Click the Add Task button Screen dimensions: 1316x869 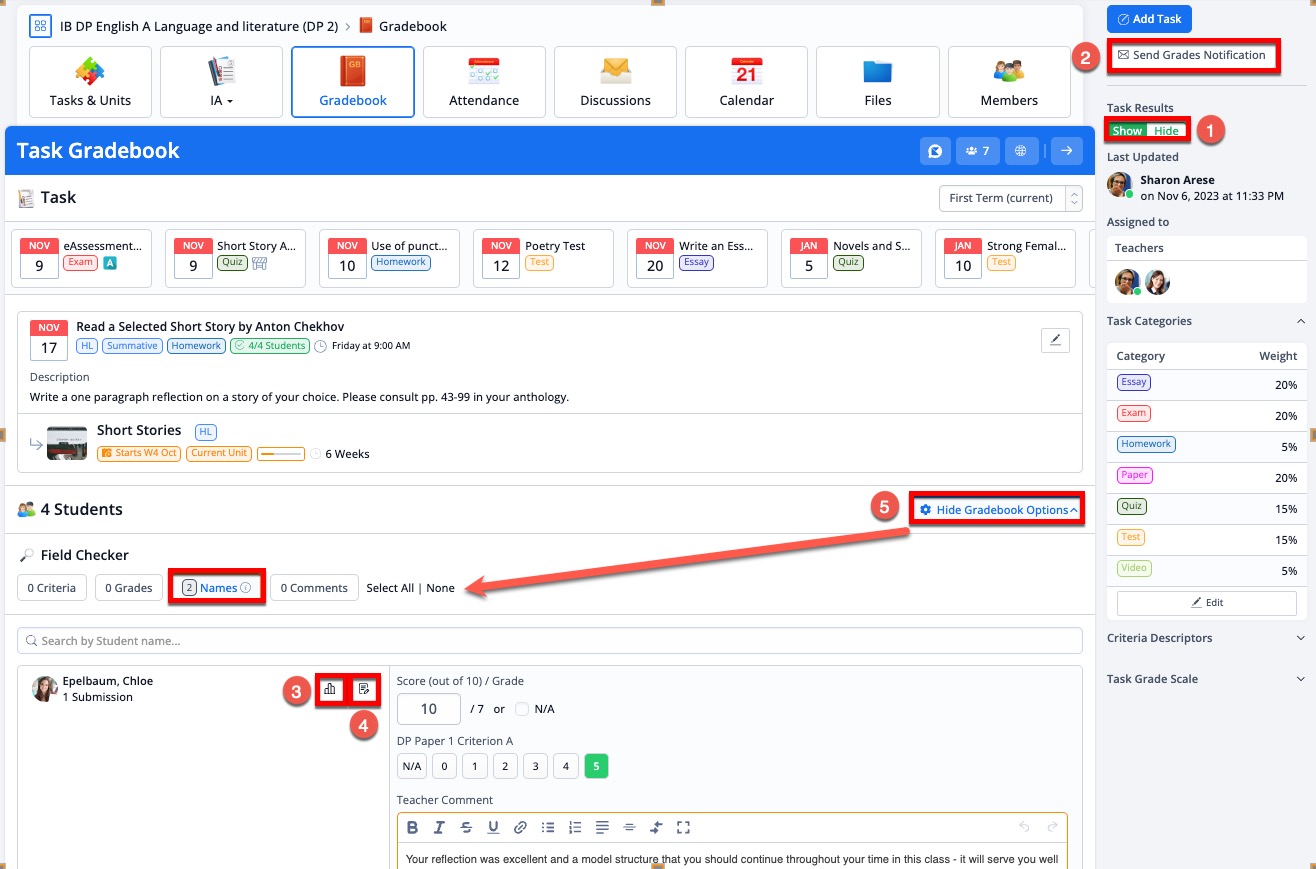point(1148,19)
